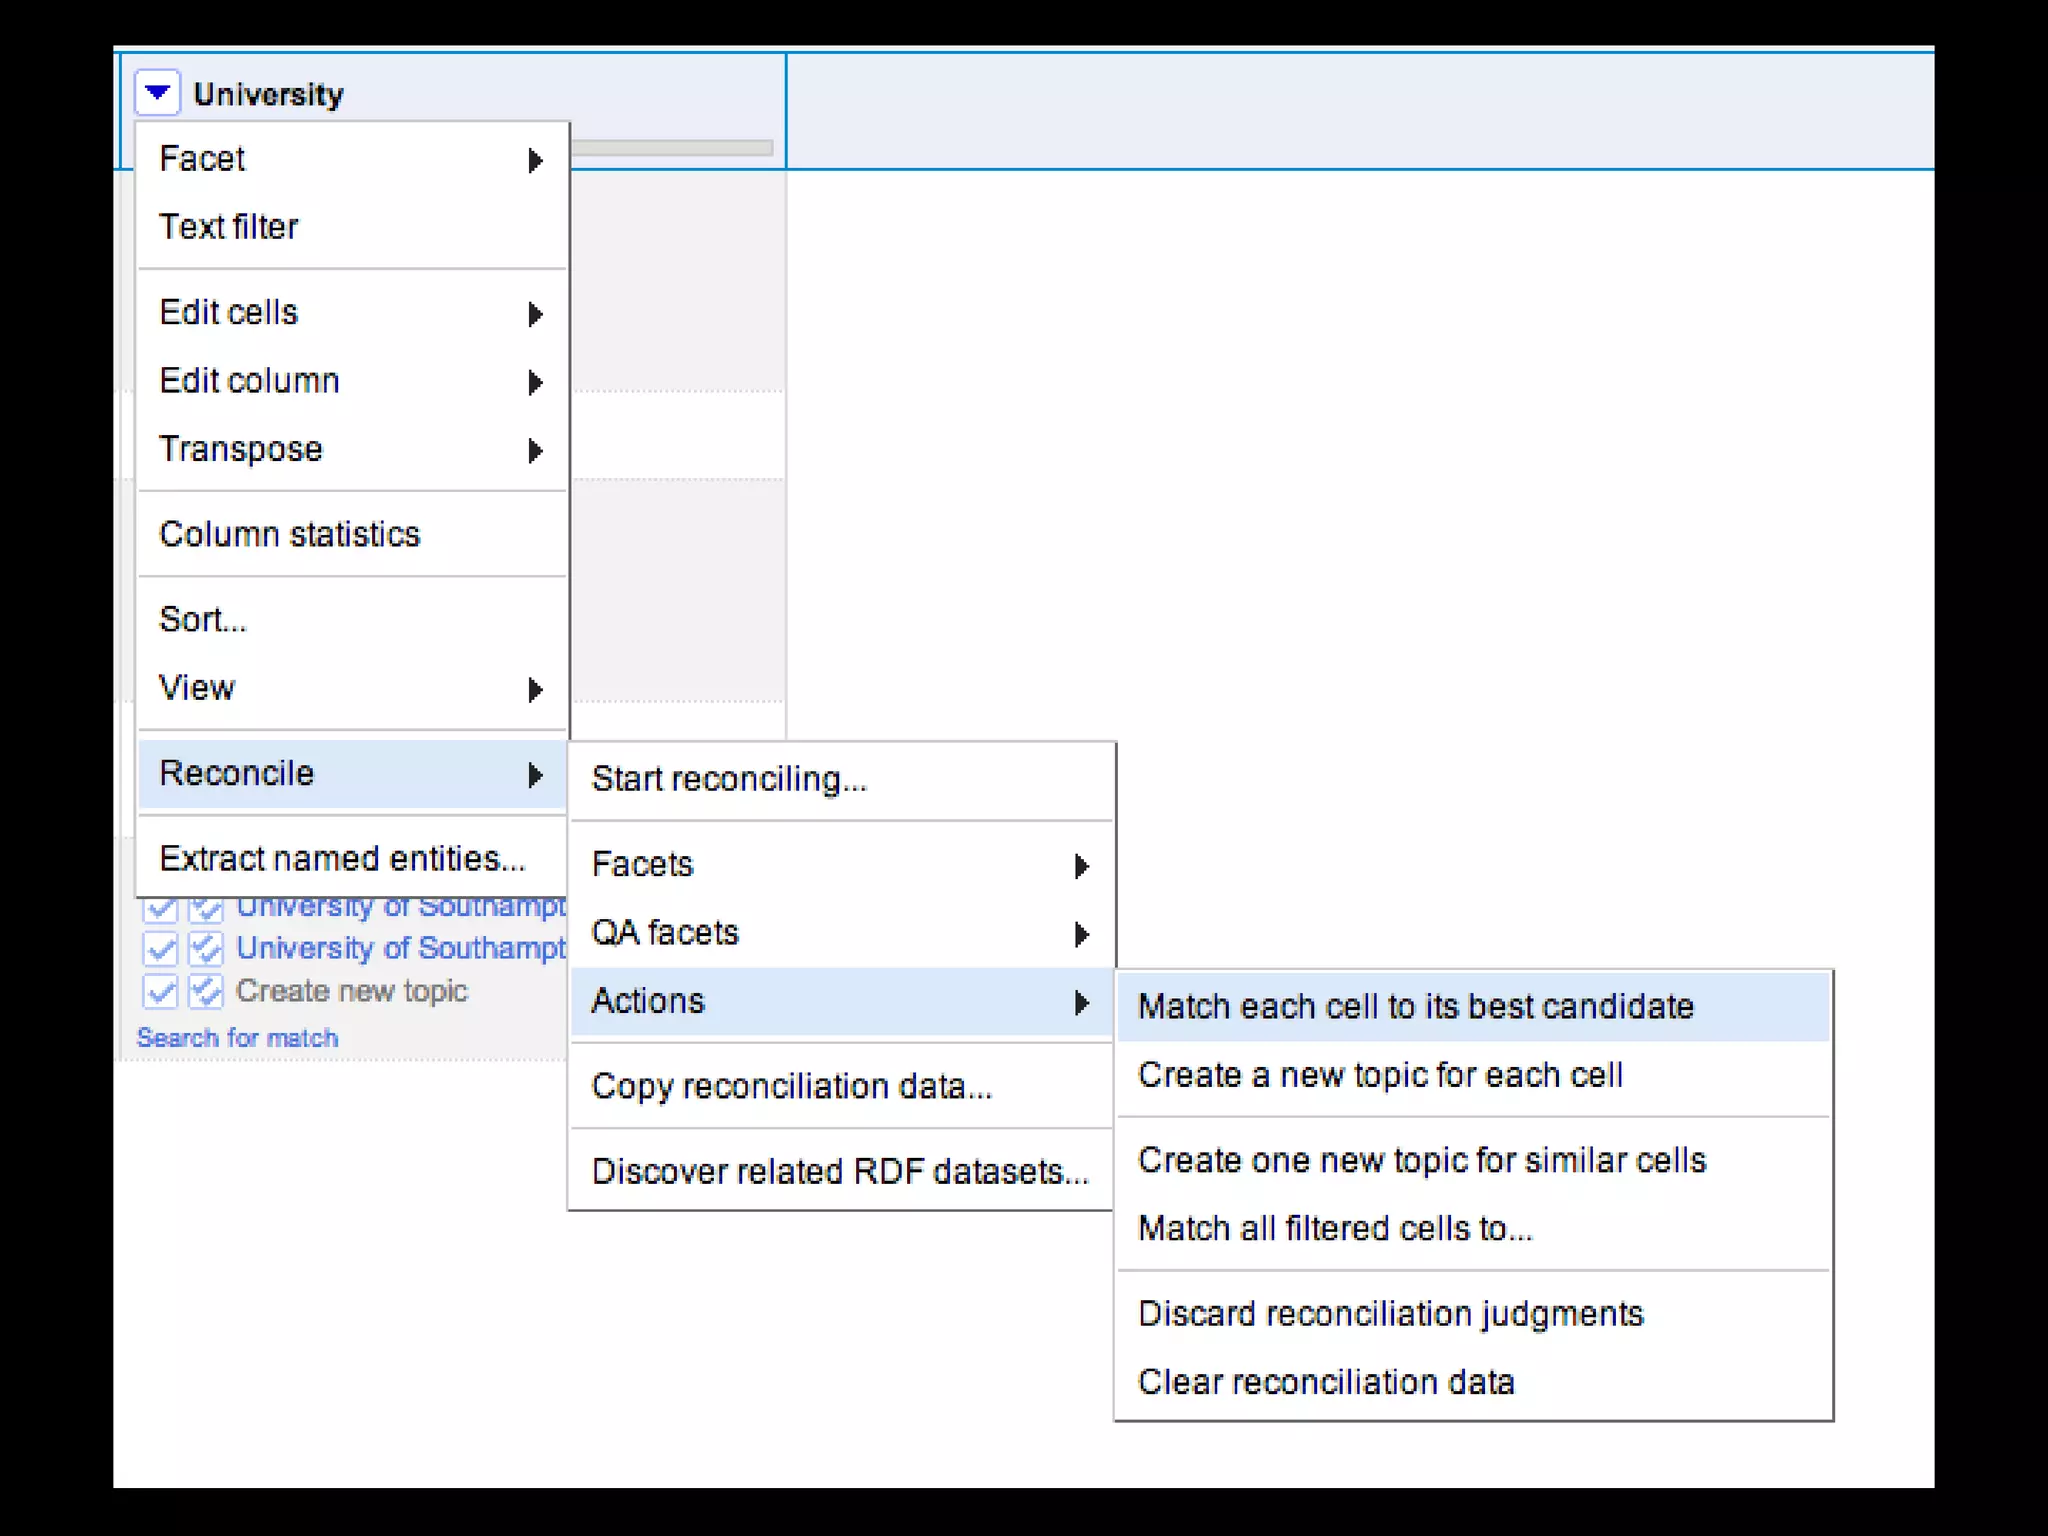This screenshot has width=2048, height=1536.
Task: Select Match each cell to its best candidate
Action: click(1415, 1006)
